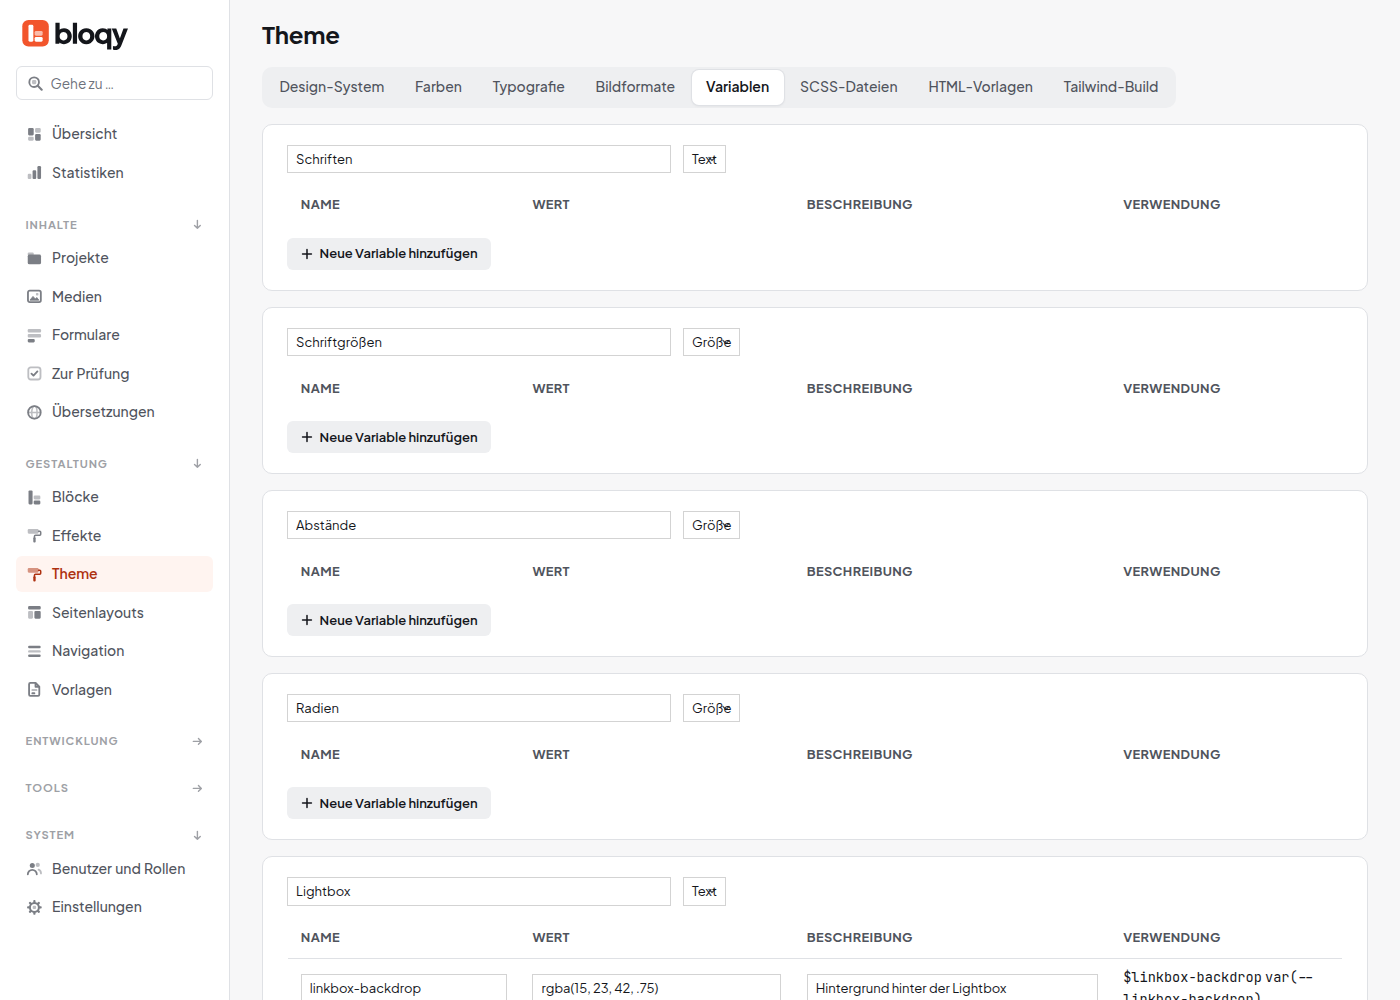The image size is (1400, 1000).
Task: Edit the Lightbox group name field
Action: pyautogui.click(x=479, y=891)
